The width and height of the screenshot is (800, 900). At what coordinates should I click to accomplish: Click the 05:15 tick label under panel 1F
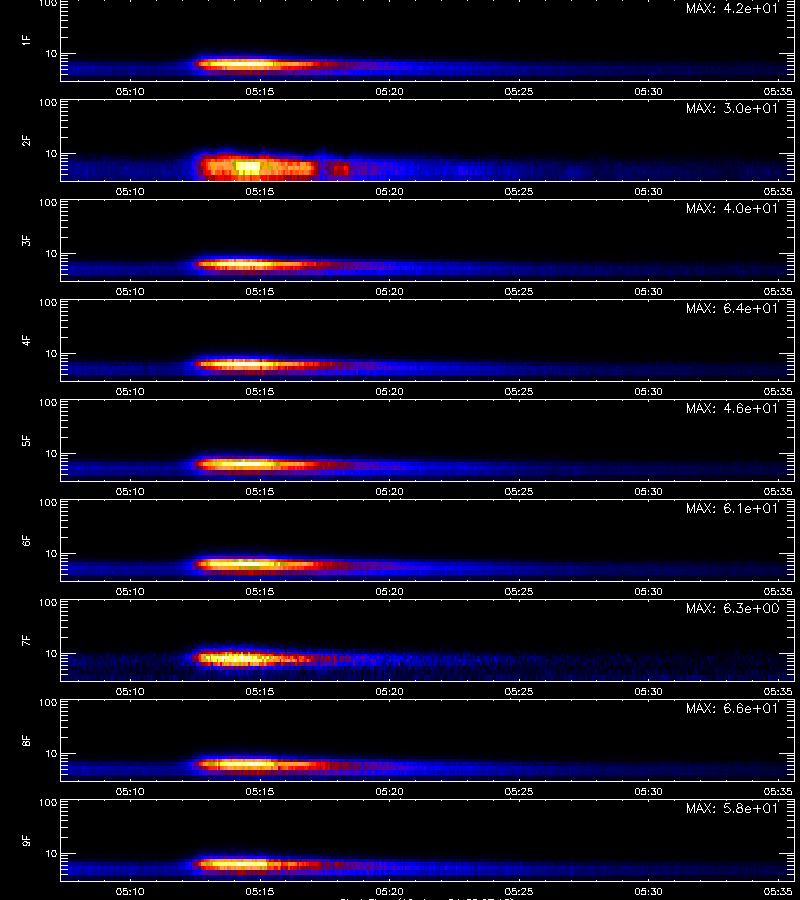click(x=260, y=92)
